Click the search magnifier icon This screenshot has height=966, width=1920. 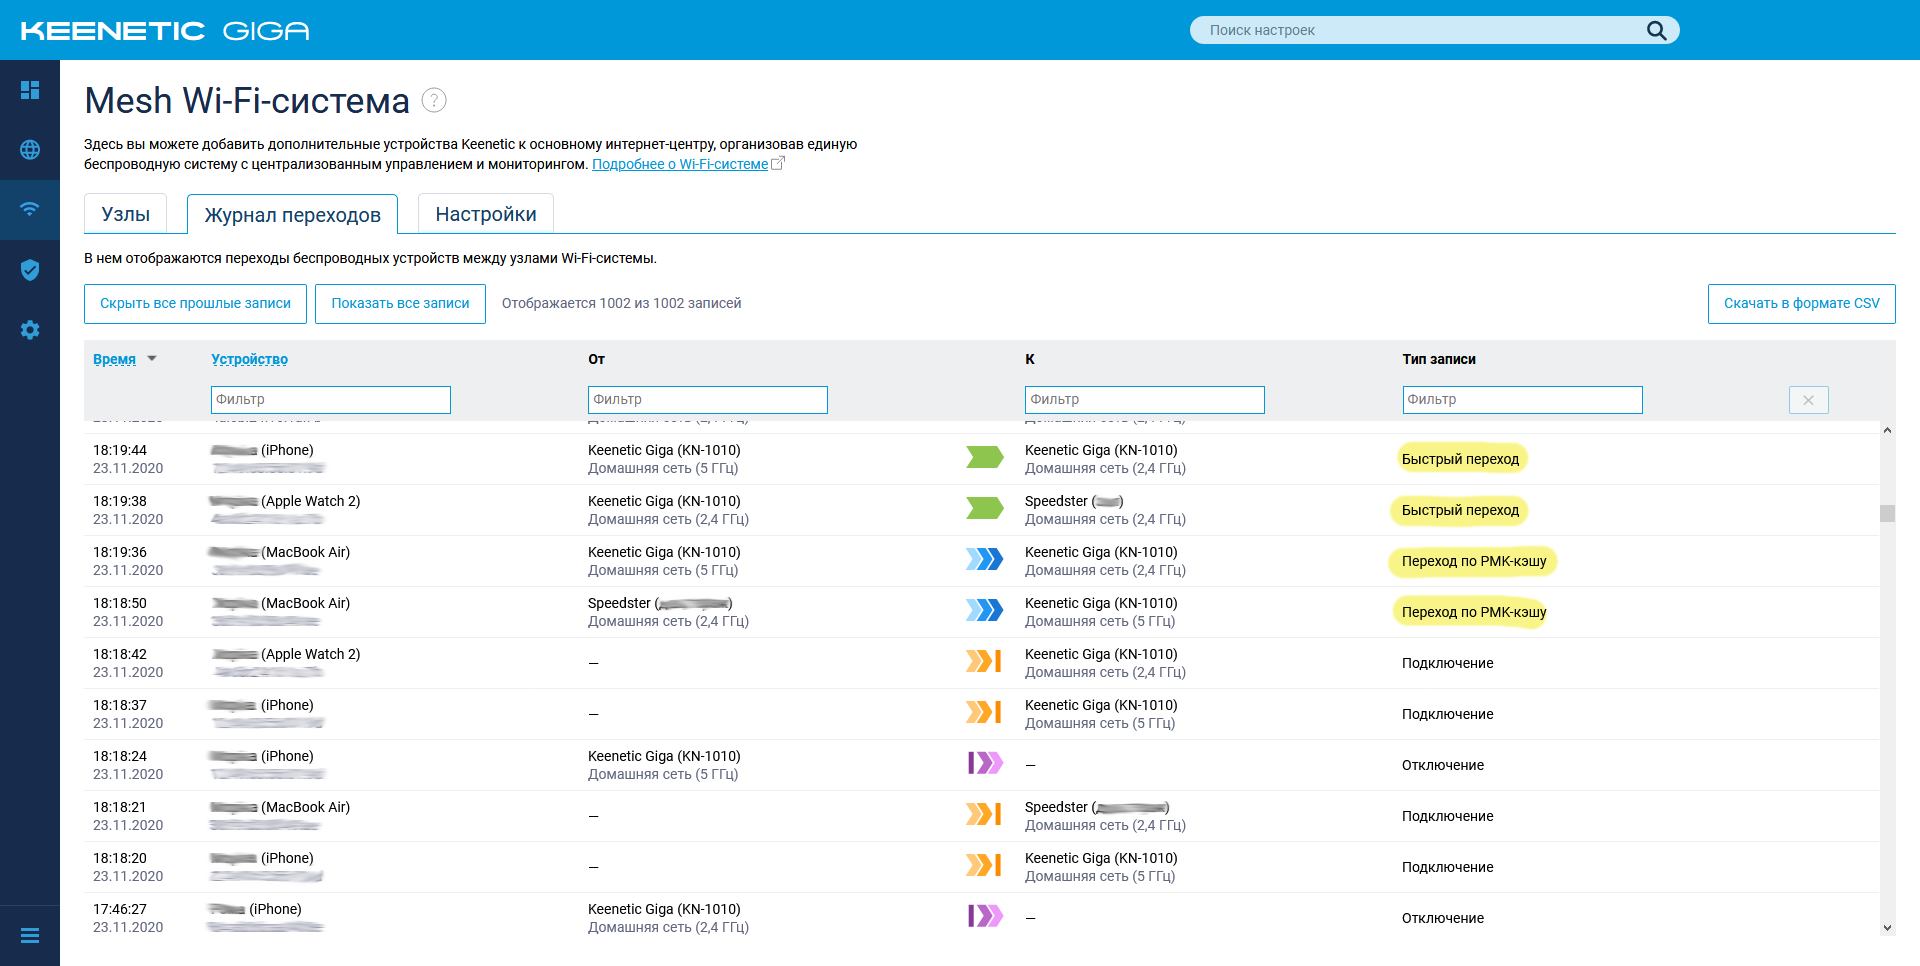pyautogui.click(x=1656, y=30)
